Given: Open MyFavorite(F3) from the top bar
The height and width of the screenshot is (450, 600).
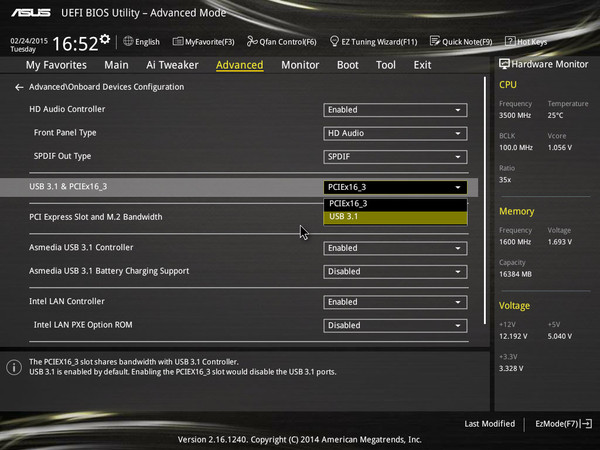Looking at the screenshot, I should click(x=204, y=42).
